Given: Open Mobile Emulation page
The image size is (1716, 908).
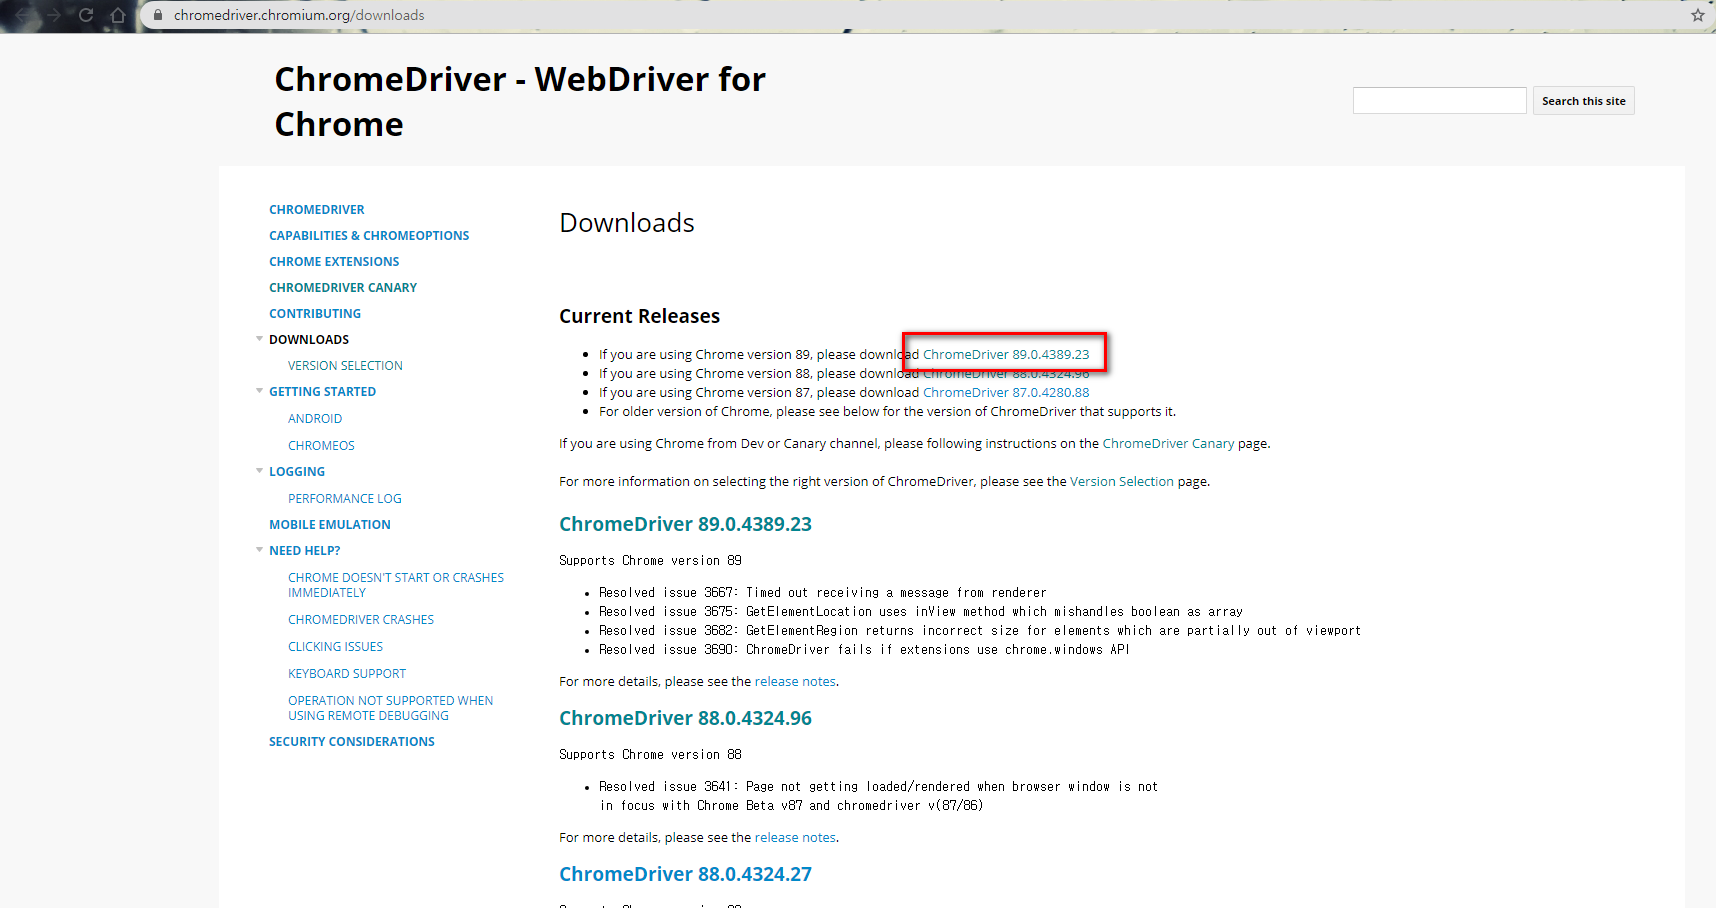Looking at the screenshot, I should (330, 524).
